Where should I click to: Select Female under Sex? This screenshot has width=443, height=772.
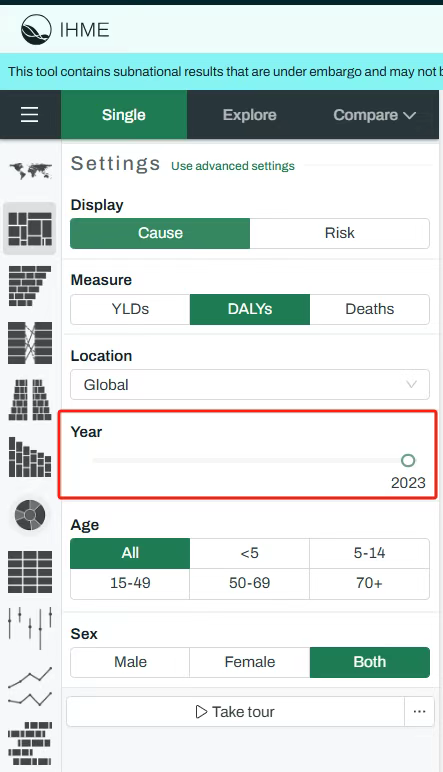250,662
